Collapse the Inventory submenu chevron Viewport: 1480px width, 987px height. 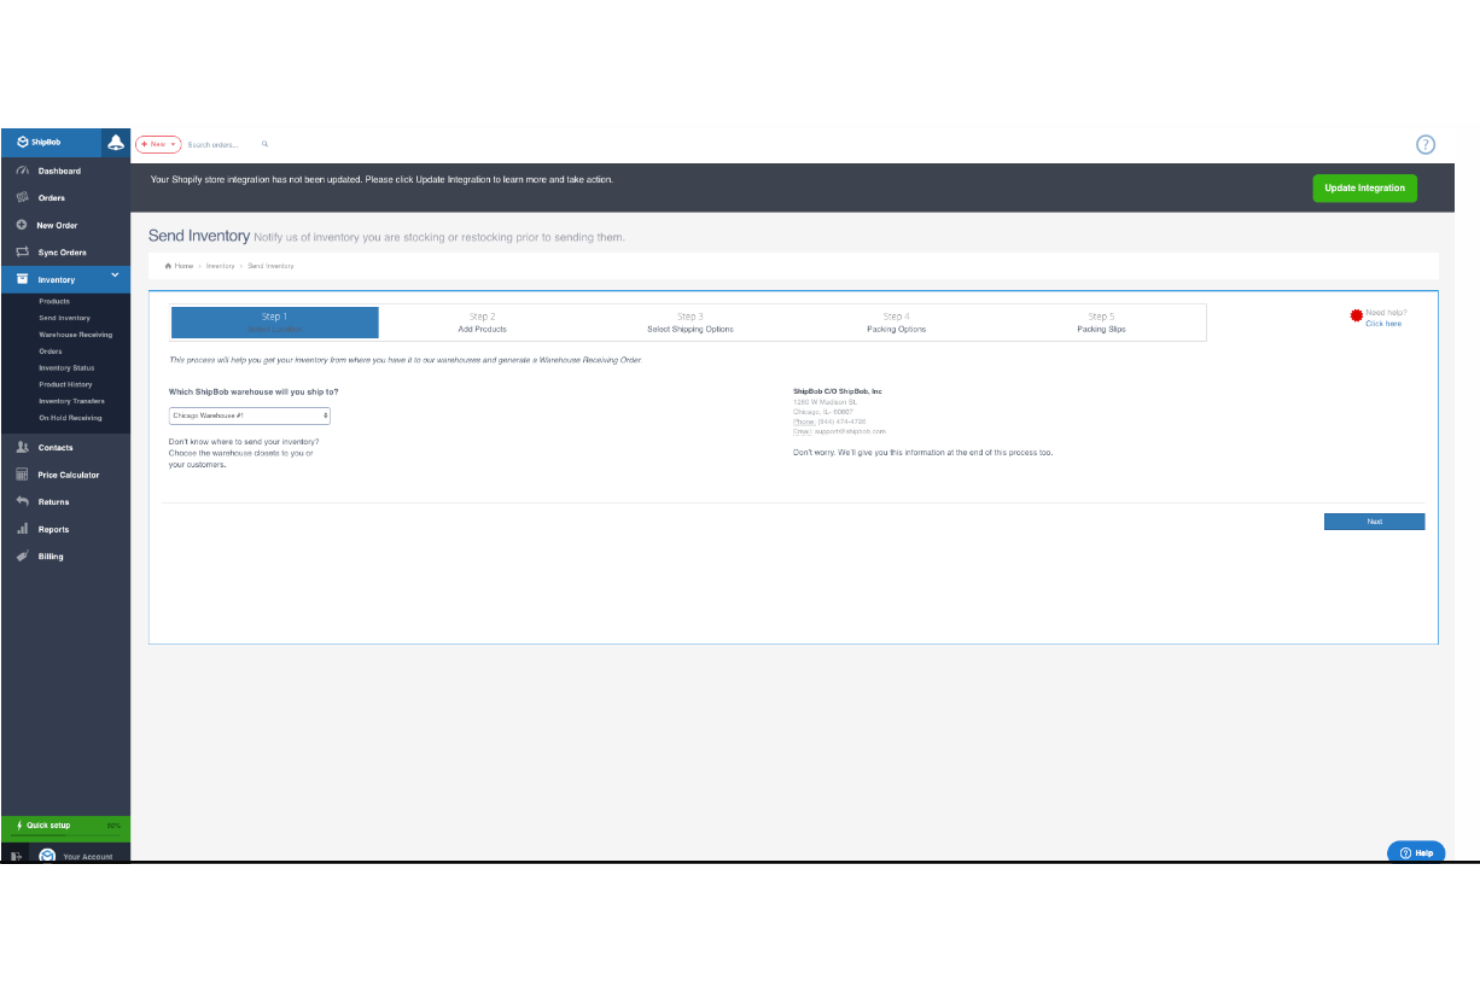[114, 276]
